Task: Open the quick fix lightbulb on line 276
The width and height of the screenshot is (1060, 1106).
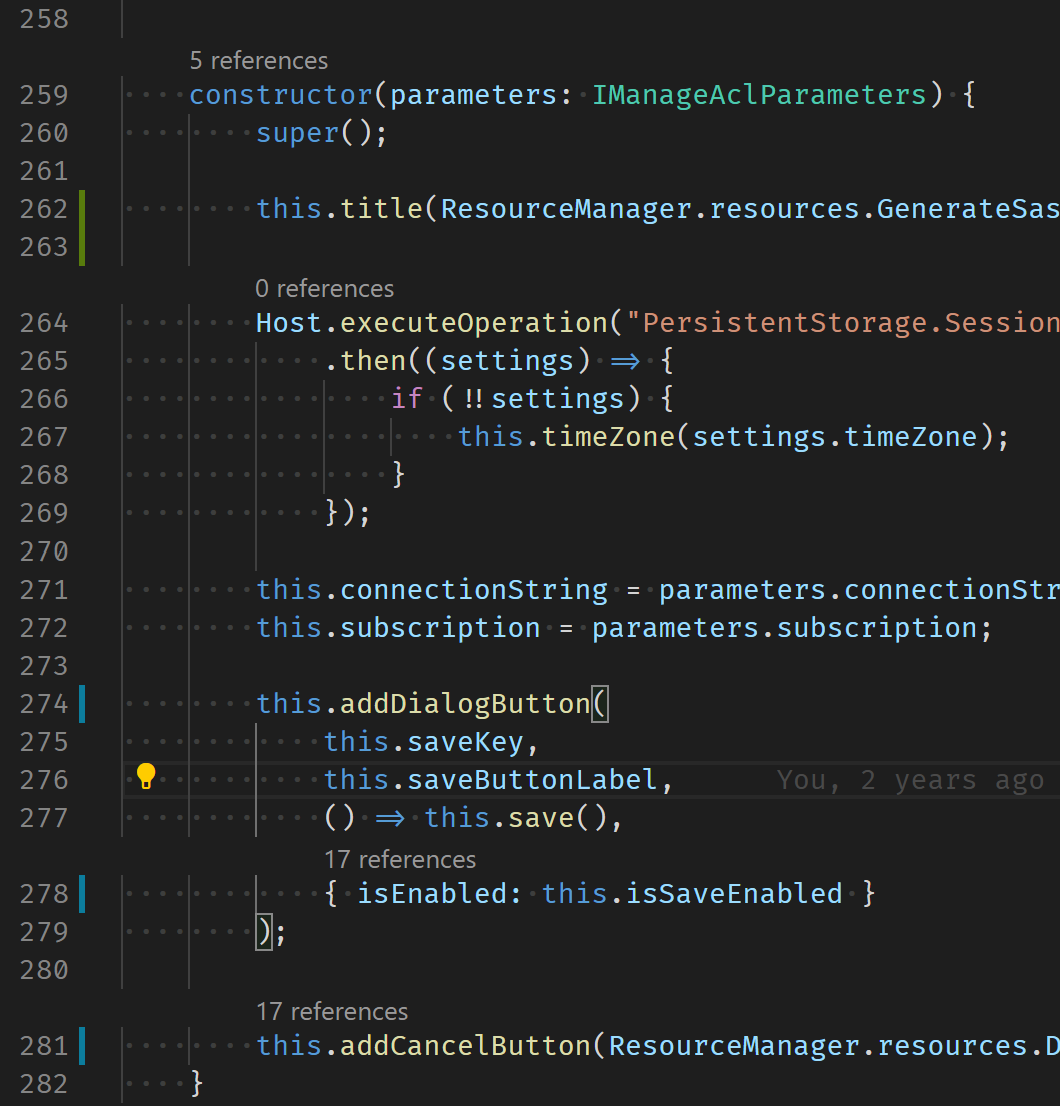Action: [146, 775]
